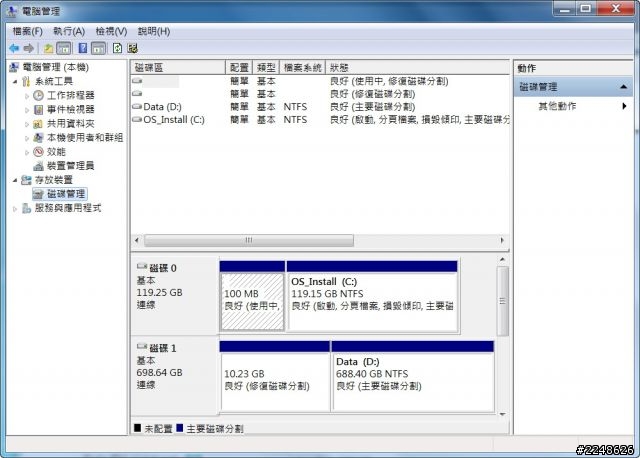Screen dimensions: 640x458
Task: Click the disk view vertical scrollbar thumb
Action: [502, 301]
